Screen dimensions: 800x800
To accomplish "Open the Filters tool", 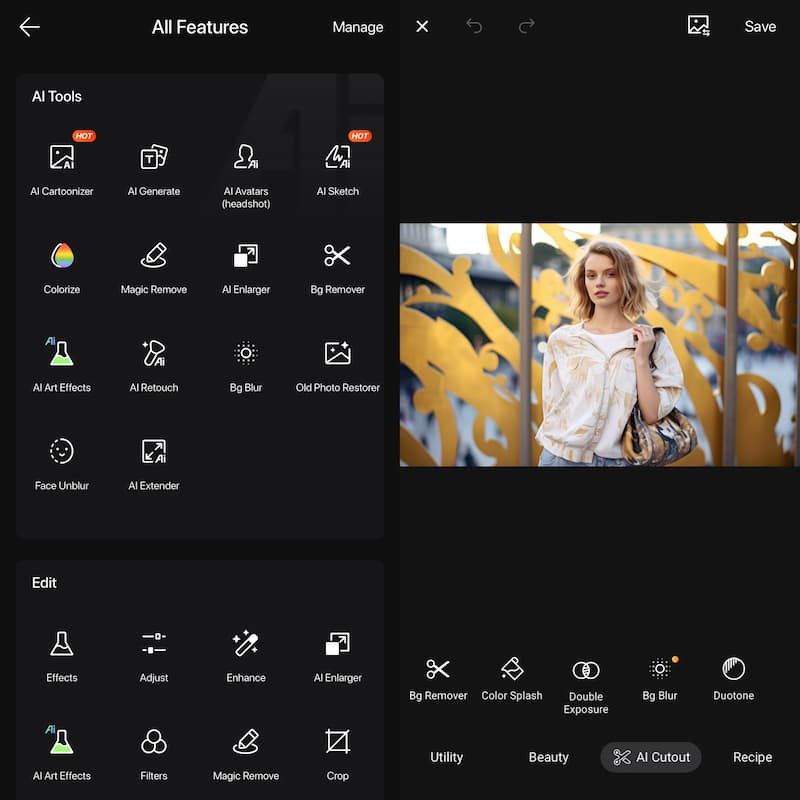I will point(154,755).
